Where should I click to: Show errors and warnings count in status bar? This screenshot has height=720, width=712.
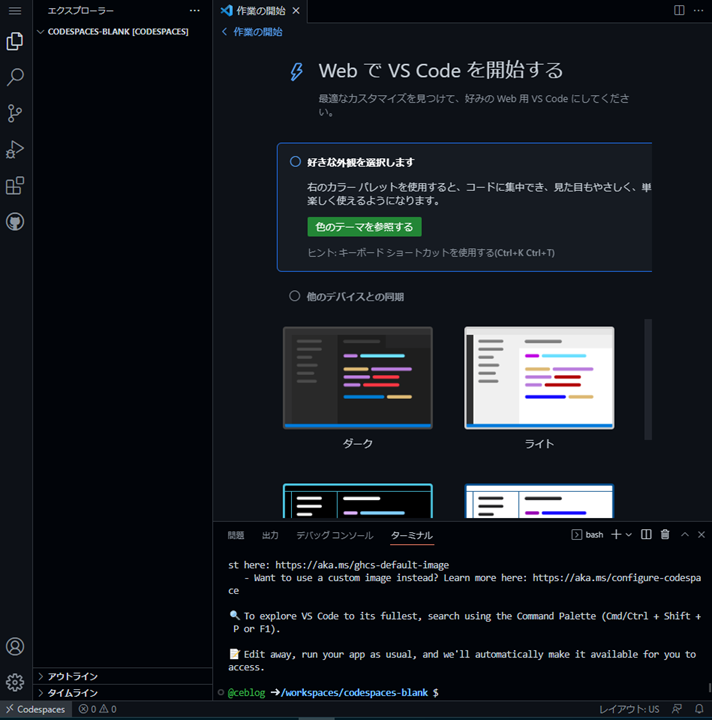pos(97,709)
